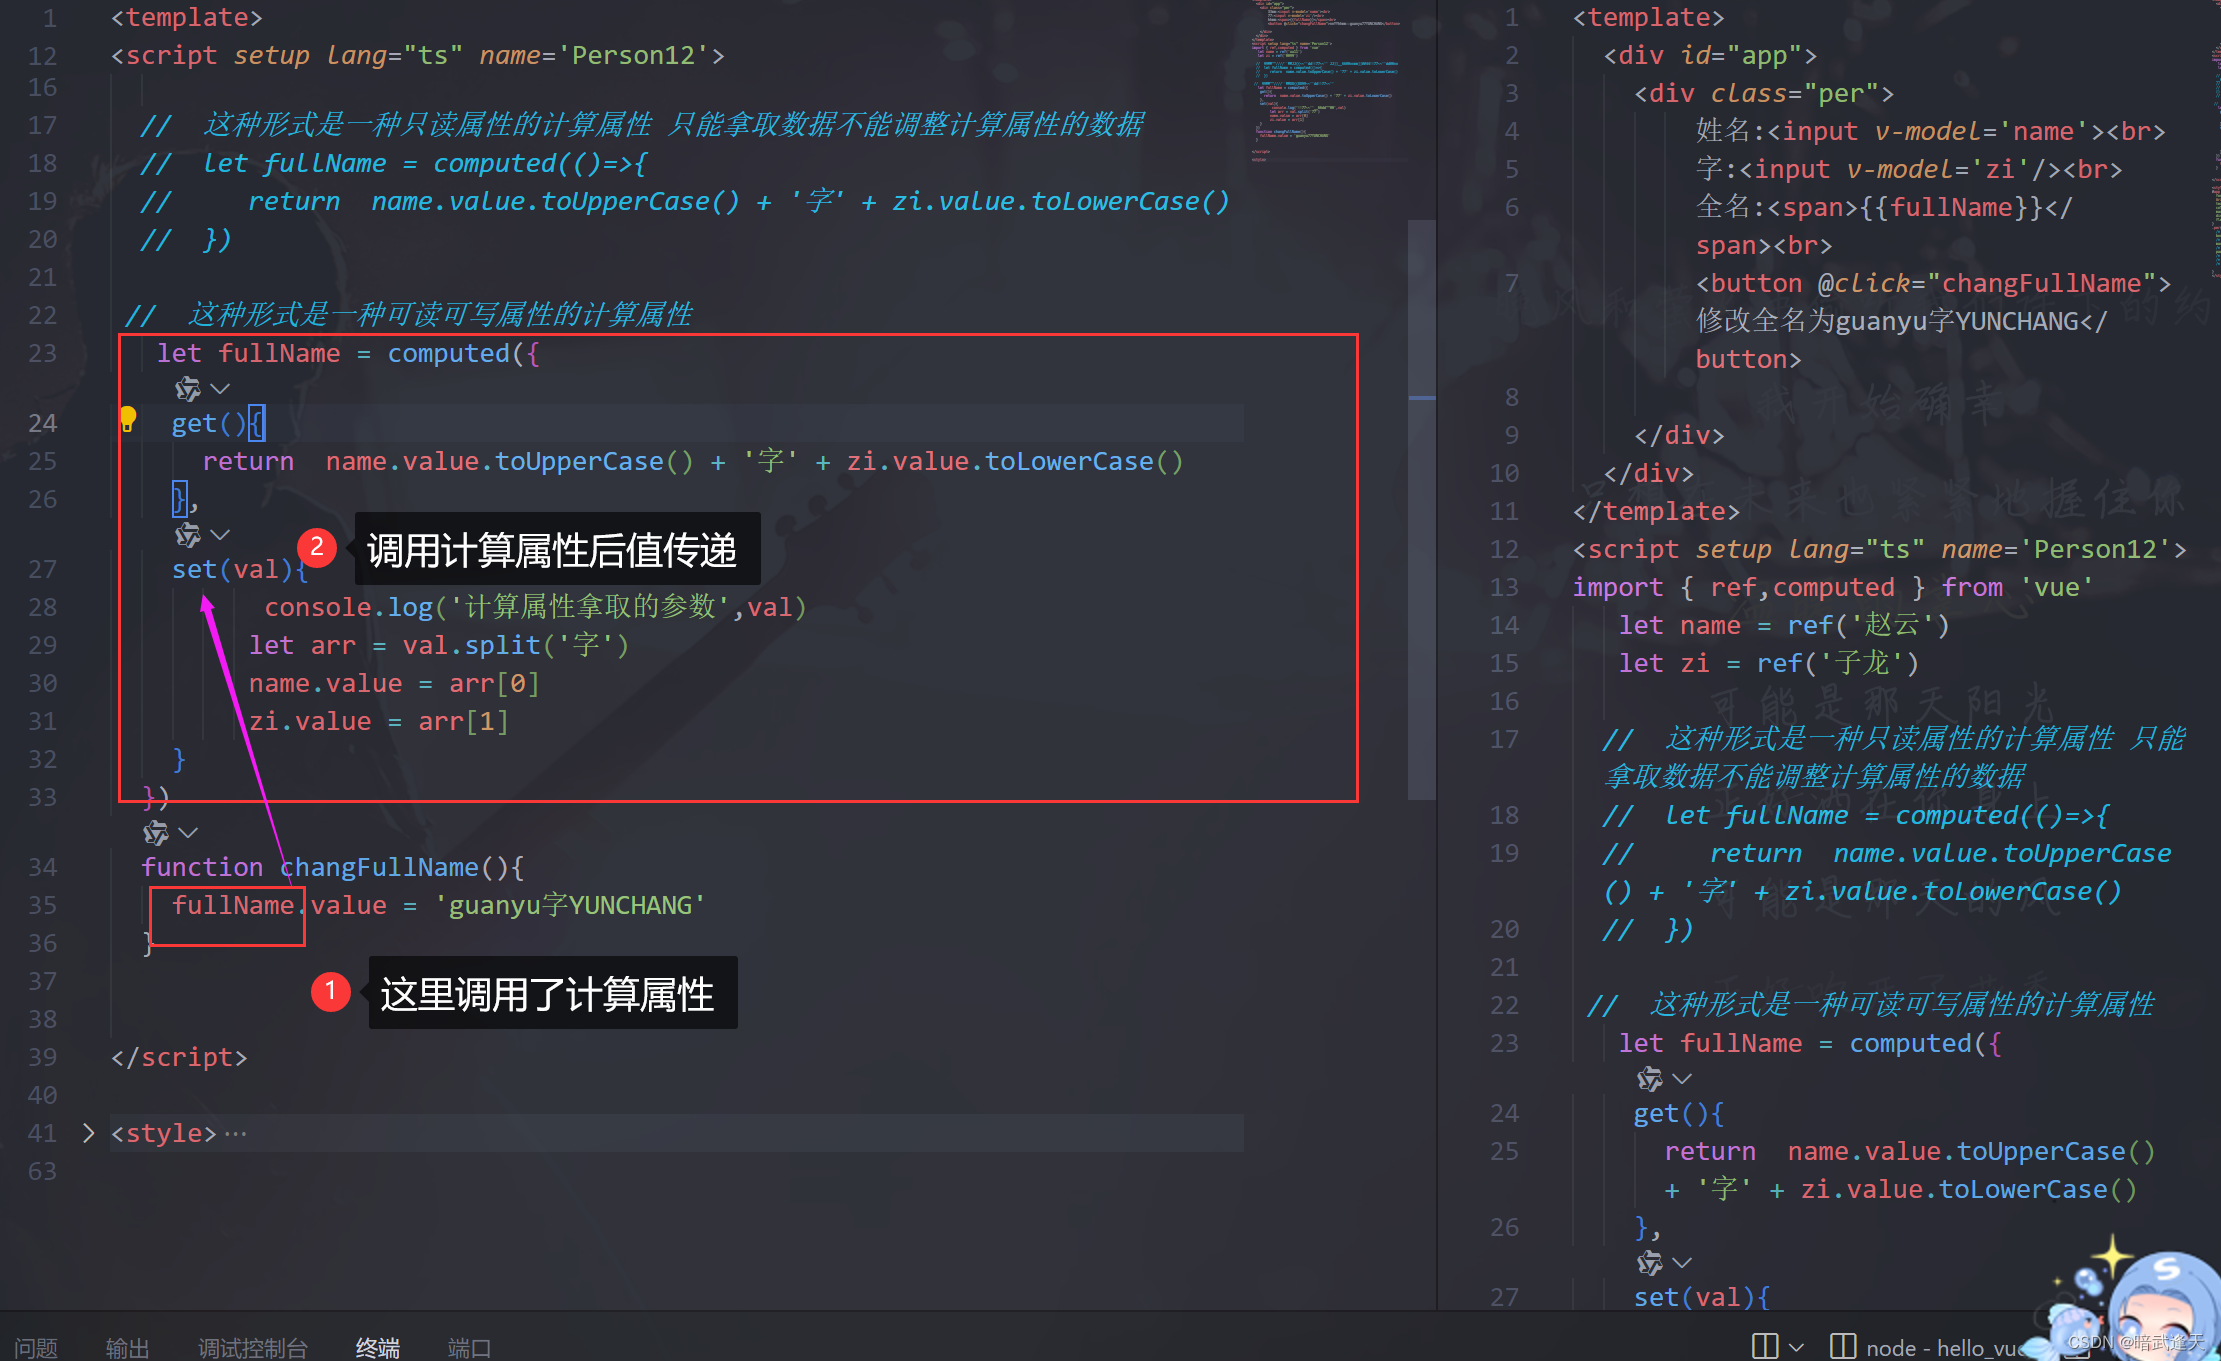Click the ellipsis after the folded <style> tag
Image resolution: width=2221 pixels, height=1361 pixels.
tap(236, 1133)
